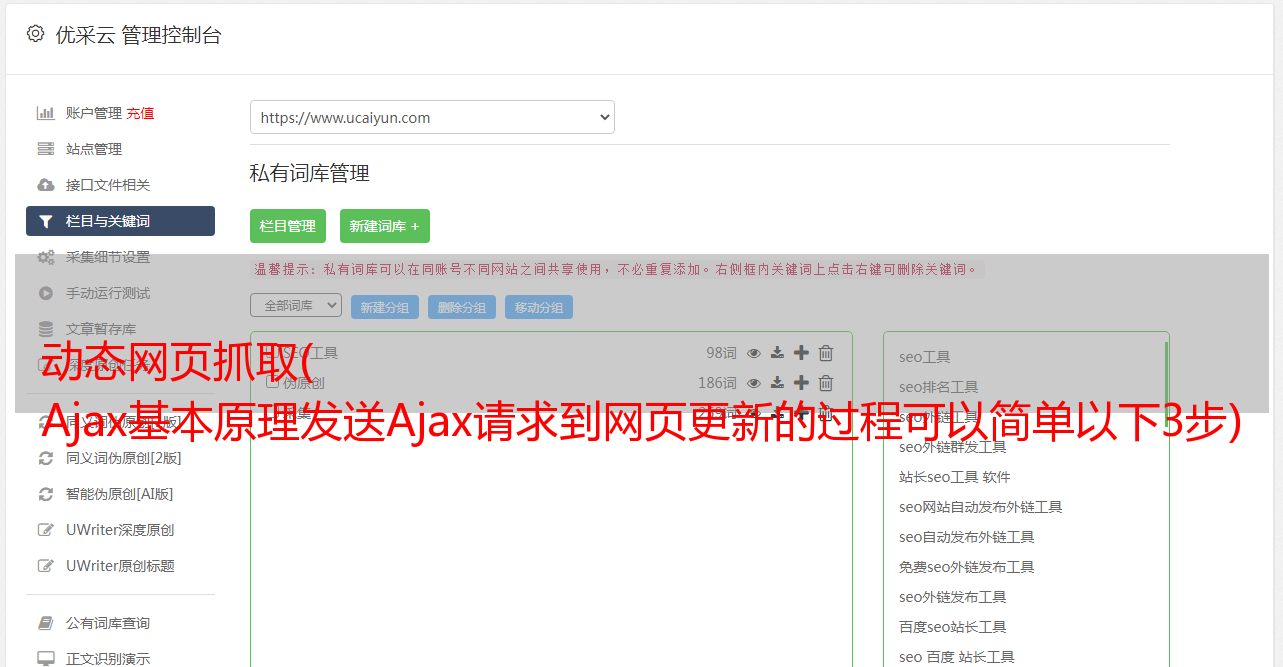Click the book icon for 公有词库查询

pyautogui.click(x=45, y=623)
